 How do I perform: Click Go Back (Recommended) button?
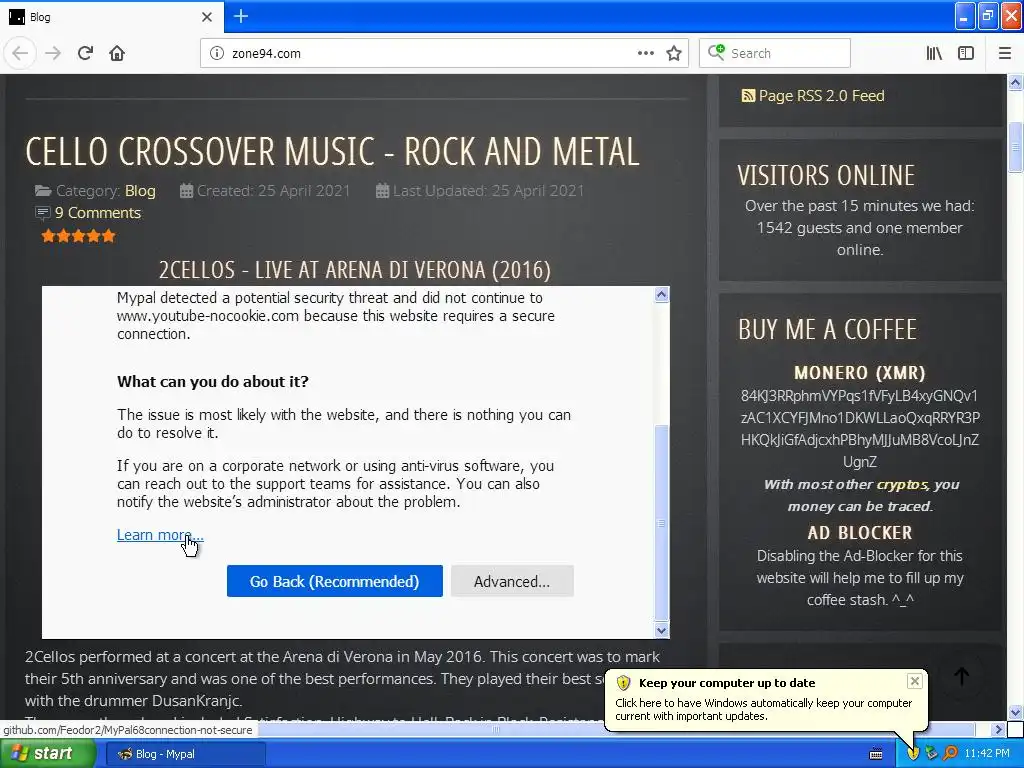[334, 581]
